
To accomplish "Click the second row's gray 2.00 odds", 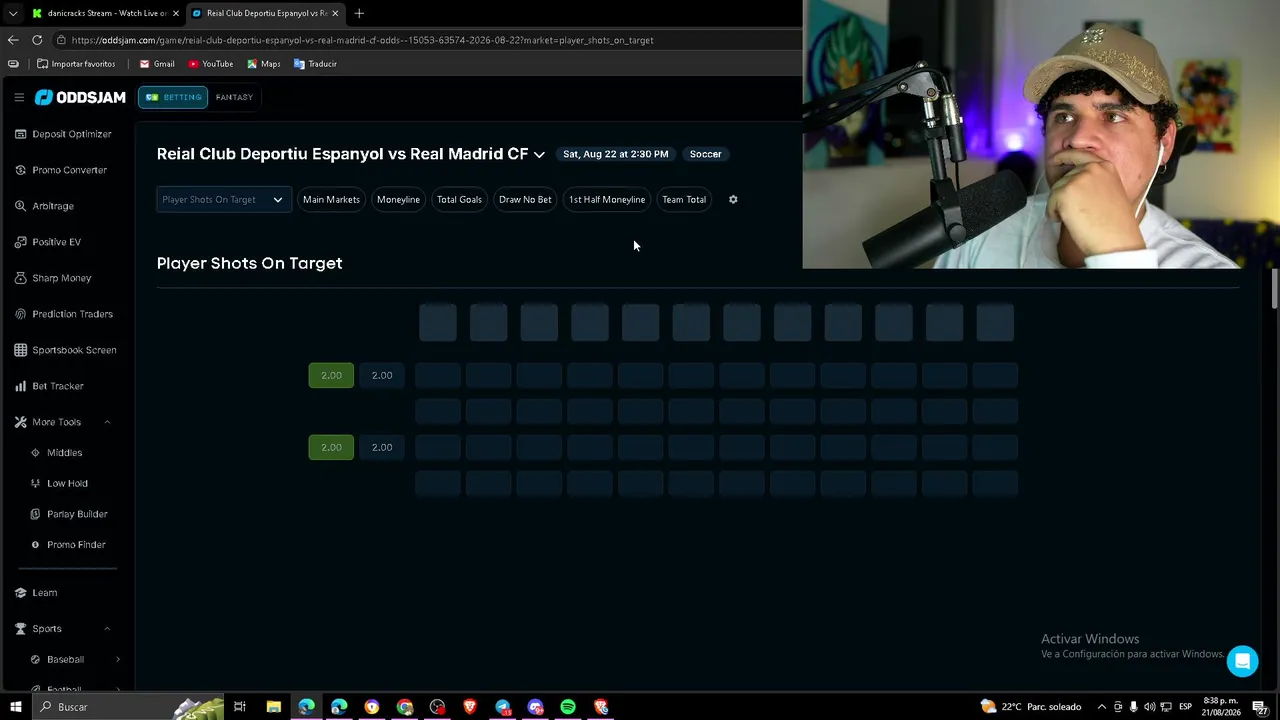I will click(382, 447).
